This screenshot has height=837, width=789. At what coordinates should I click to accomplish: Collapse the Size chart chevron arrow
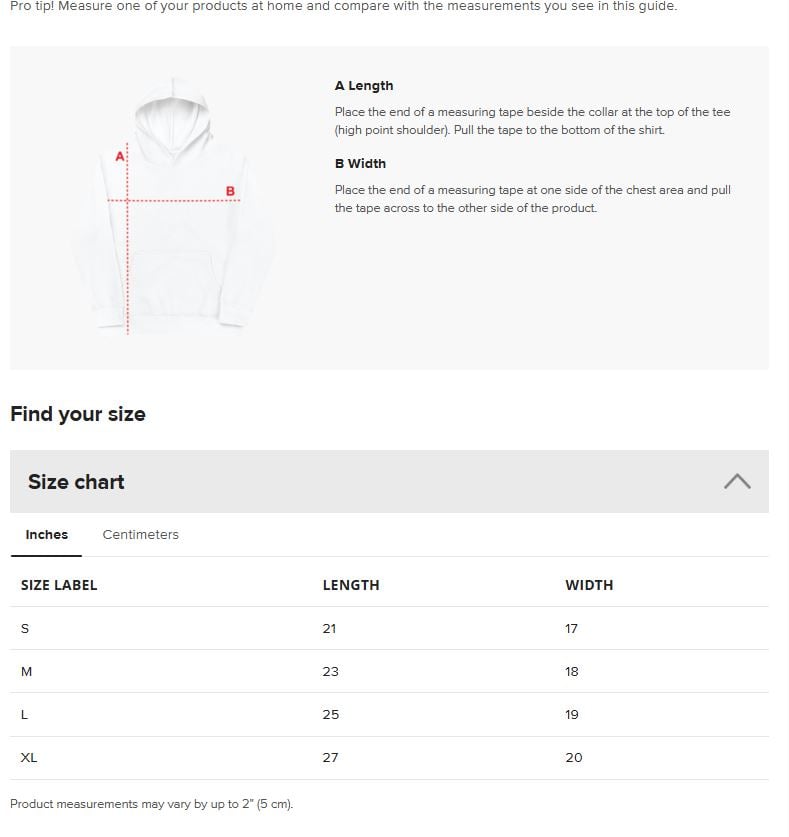tap(737, 481)
